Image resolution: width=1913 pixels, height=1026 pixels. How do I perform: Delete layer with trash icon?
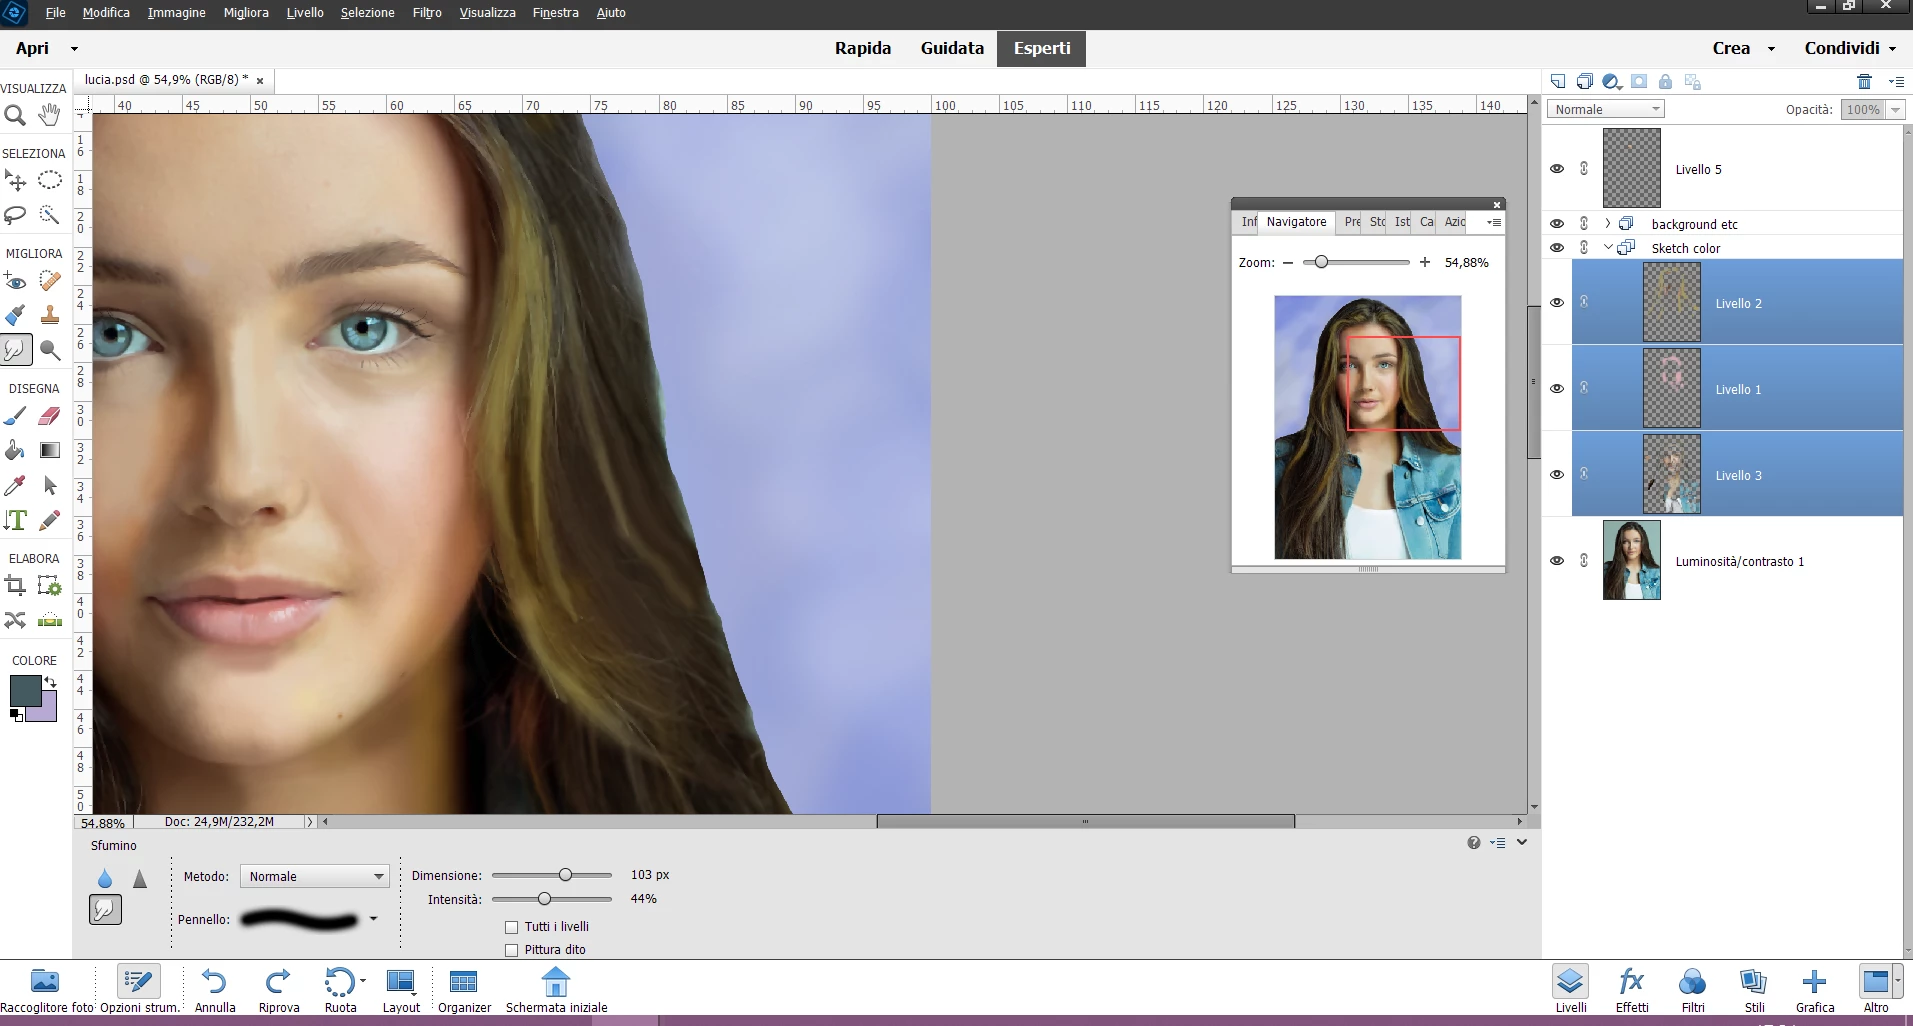coord(1864,81)
